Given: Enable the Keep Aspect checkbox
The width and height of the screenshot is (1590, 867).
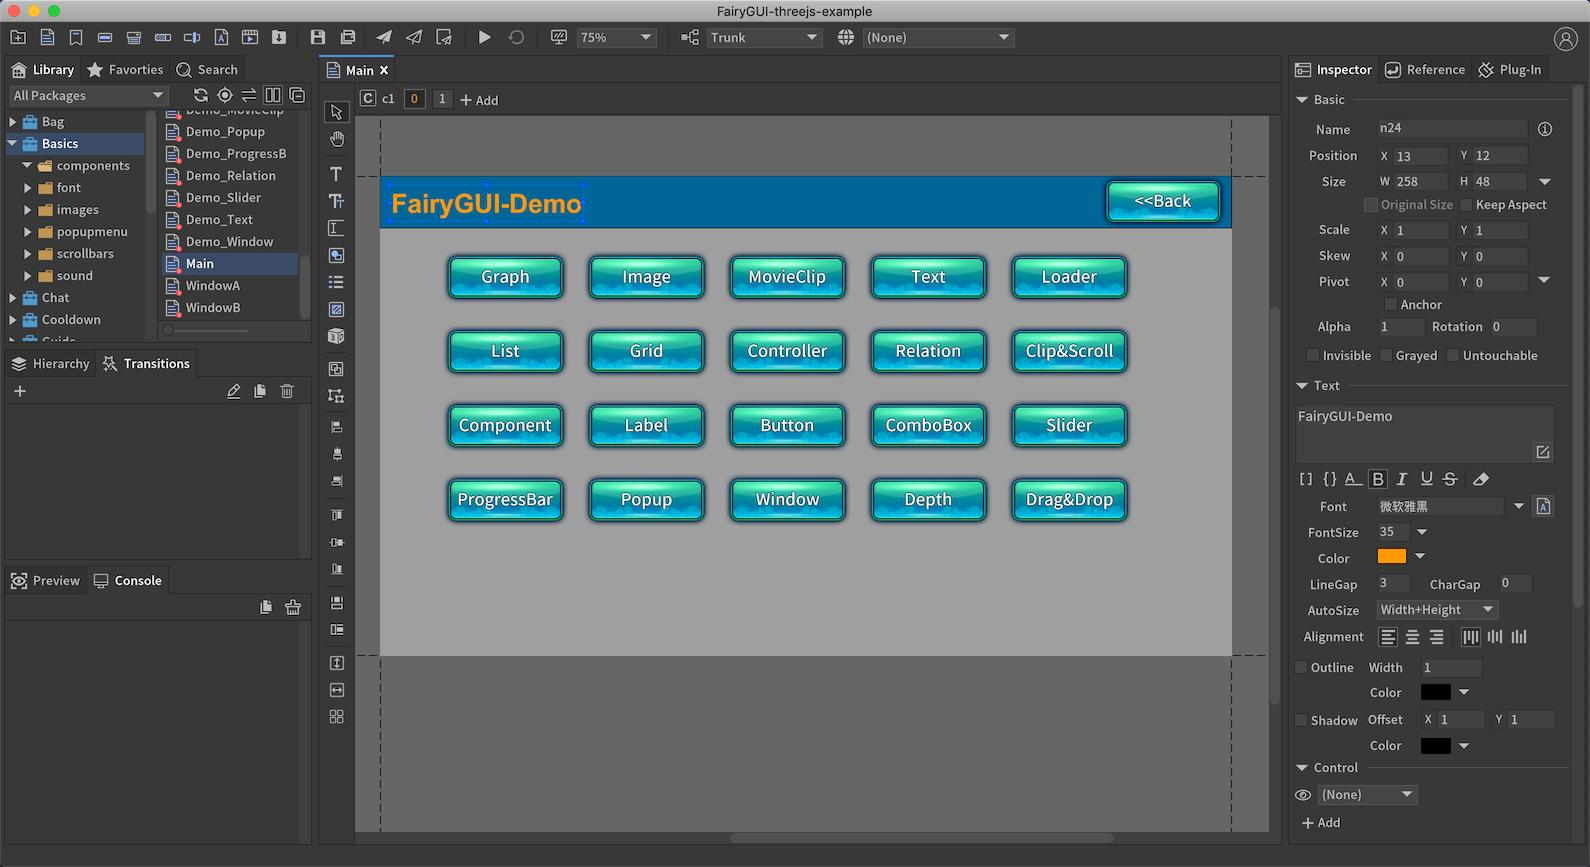Looking at the screenshot, I should (x=1466, y=204).
